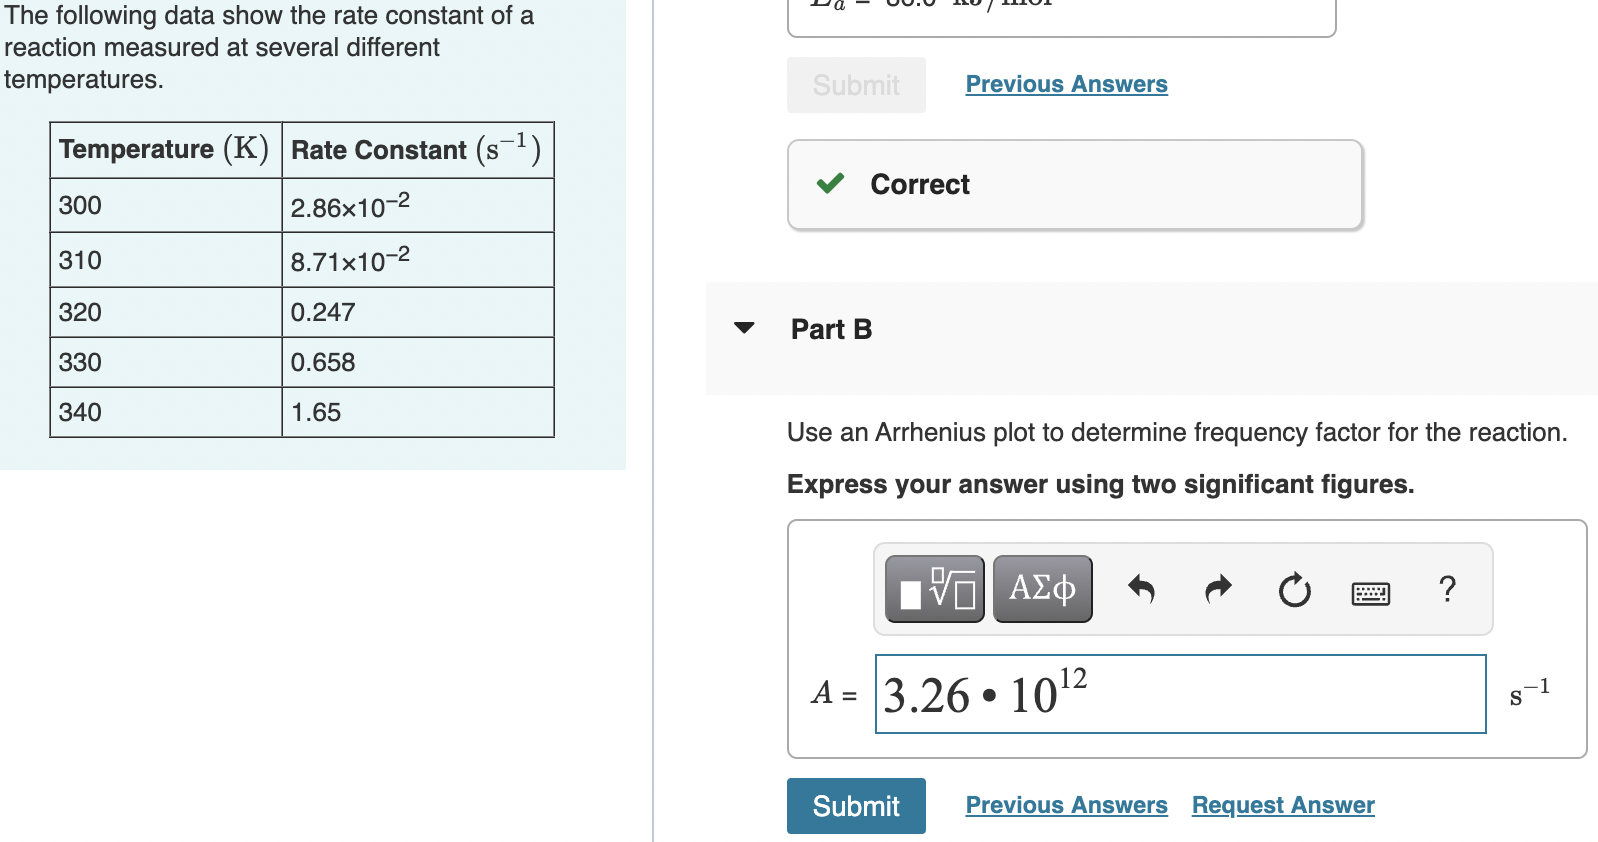Viewport: 1598px width, 842px height.
Task: Open the on-screen keyboard helper
Action: pyautogui.click(x=1368, y=592)
